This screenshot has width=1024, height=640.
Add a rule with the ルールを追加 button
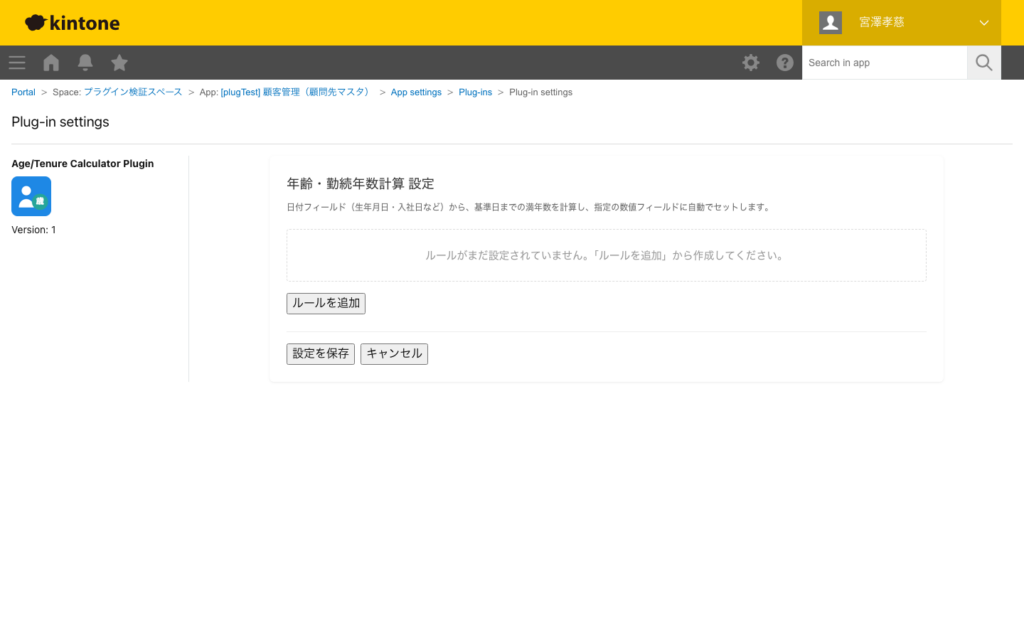point(325,303)
